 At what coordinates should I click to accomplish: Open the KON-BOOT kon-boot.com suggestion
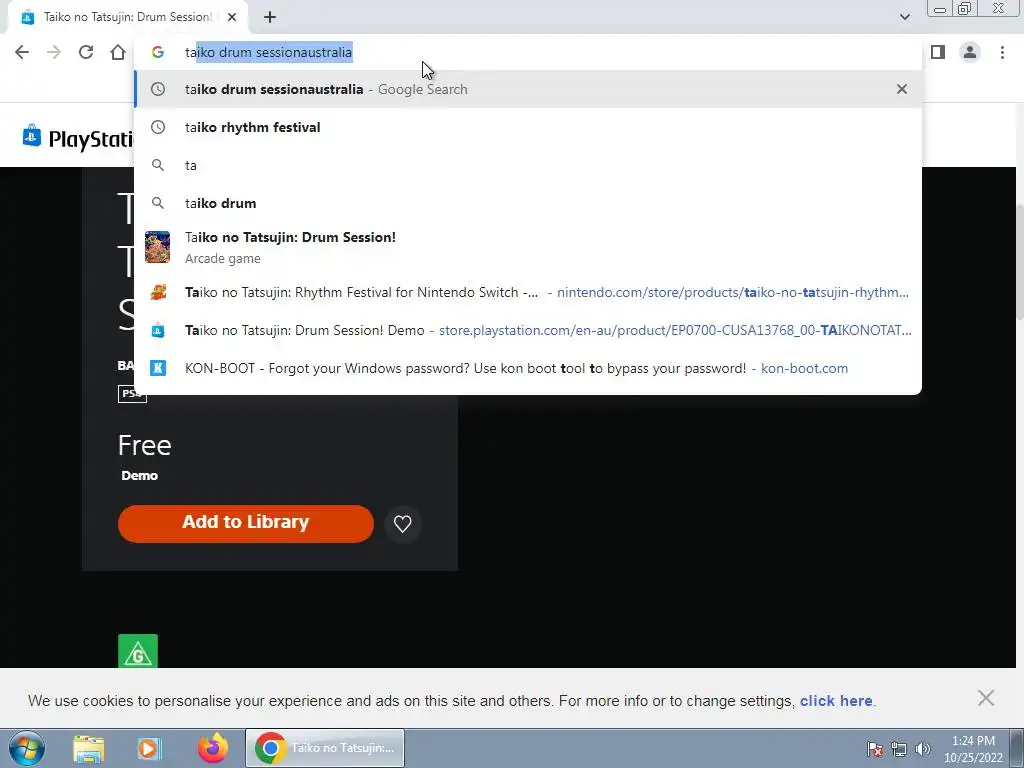528,368
